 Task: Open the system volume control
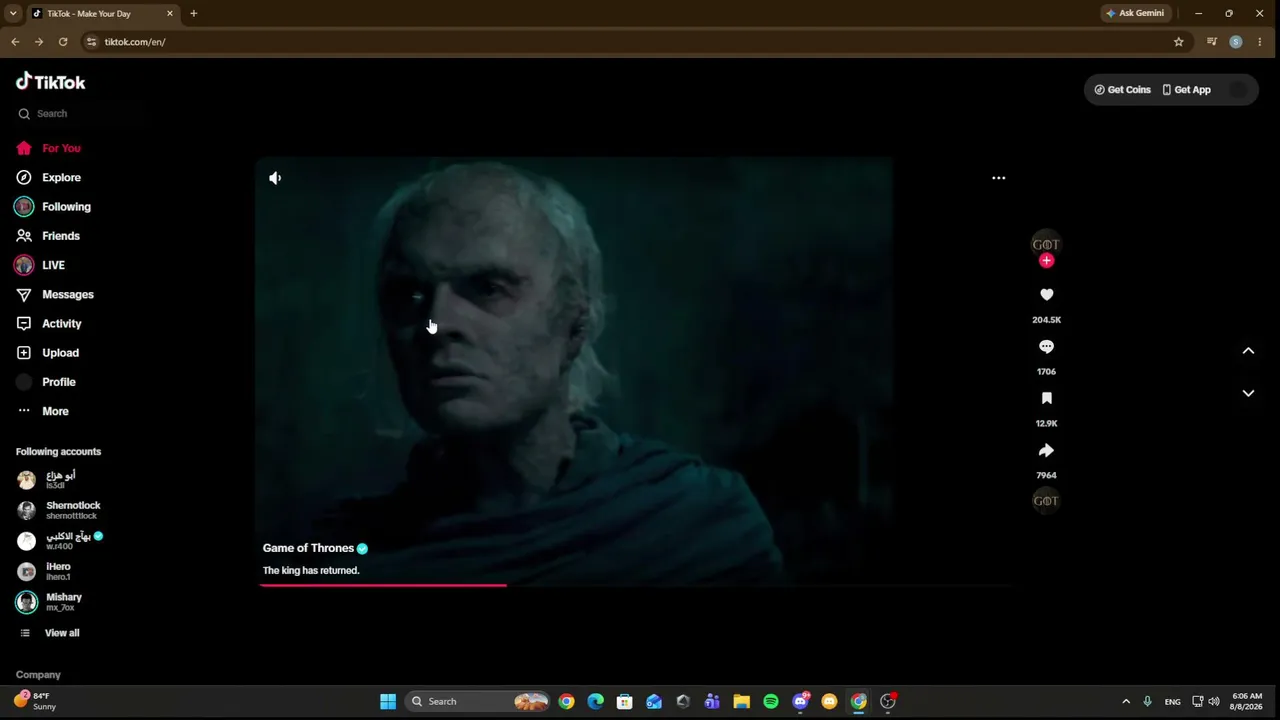pyautogui.click(x=1213, y=702)
